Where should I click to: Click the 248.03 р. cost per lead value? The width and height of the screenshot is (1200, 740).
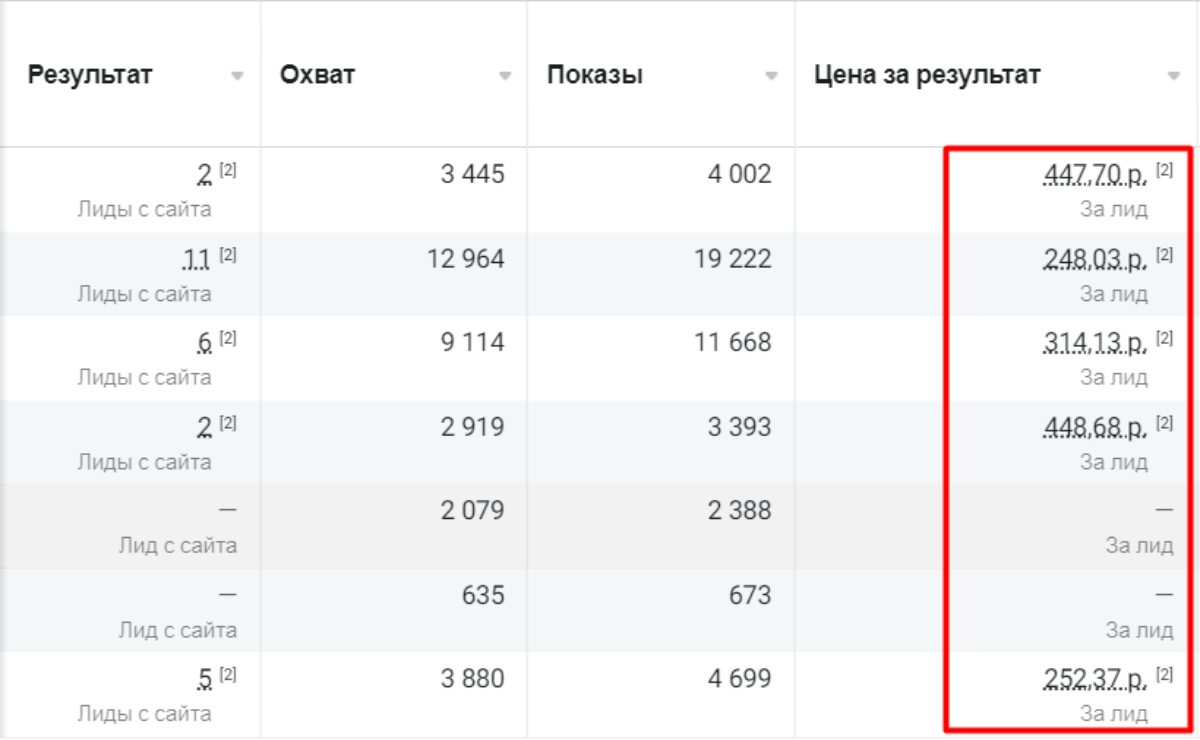tap(1096, 260)
